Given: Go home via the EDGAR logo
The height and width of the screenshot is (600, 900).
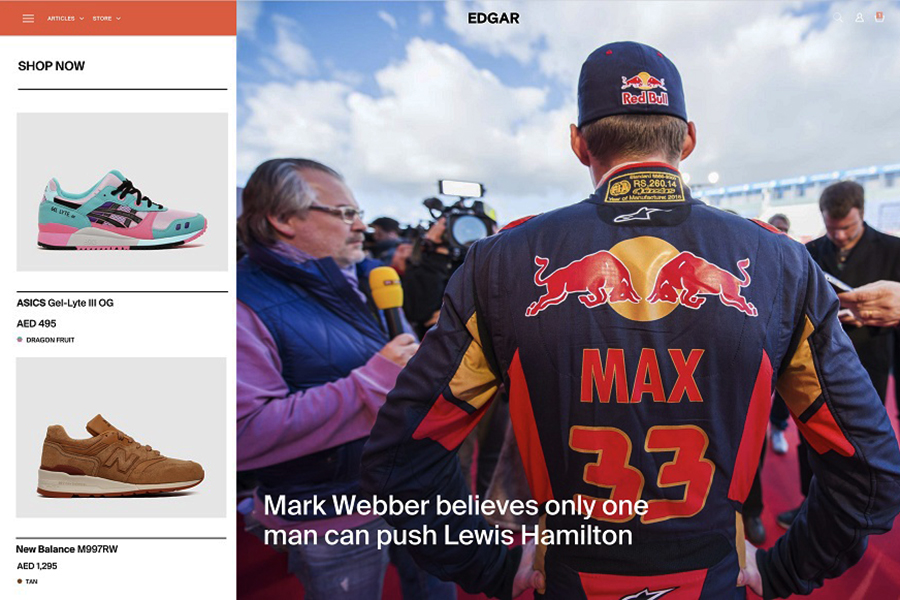Looking at the screenshot, I should coord(493,18).
